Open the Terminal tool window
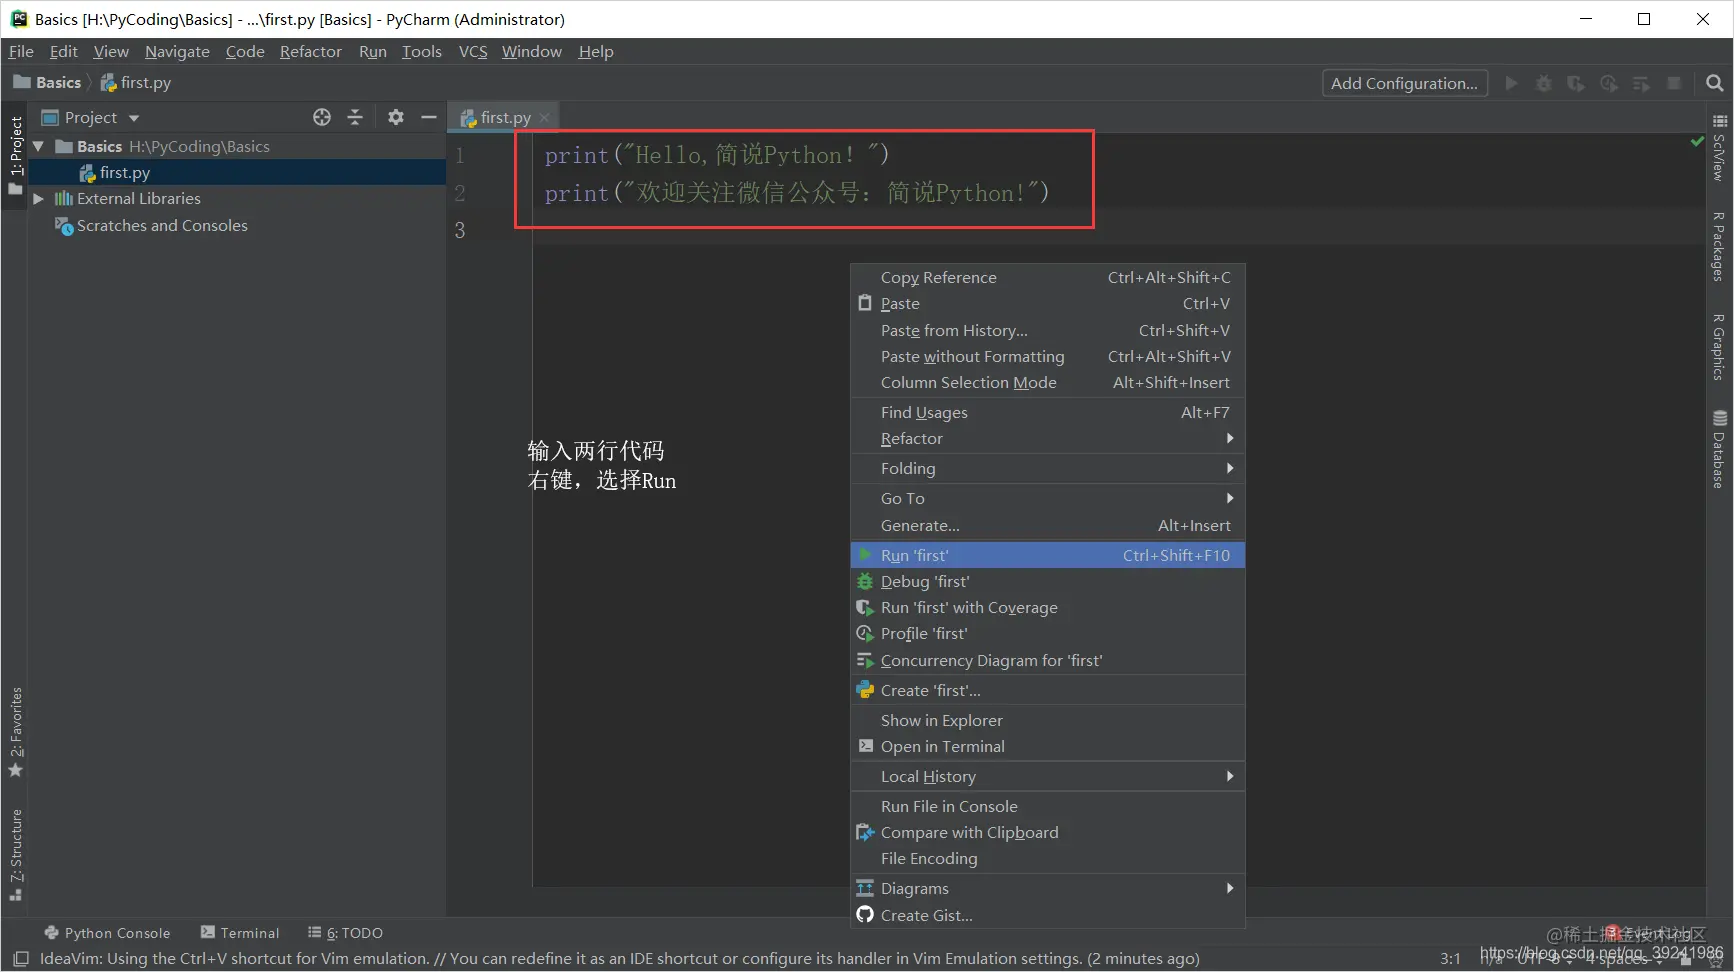Screen dimensions: 1734x972 tap(240, 933)
